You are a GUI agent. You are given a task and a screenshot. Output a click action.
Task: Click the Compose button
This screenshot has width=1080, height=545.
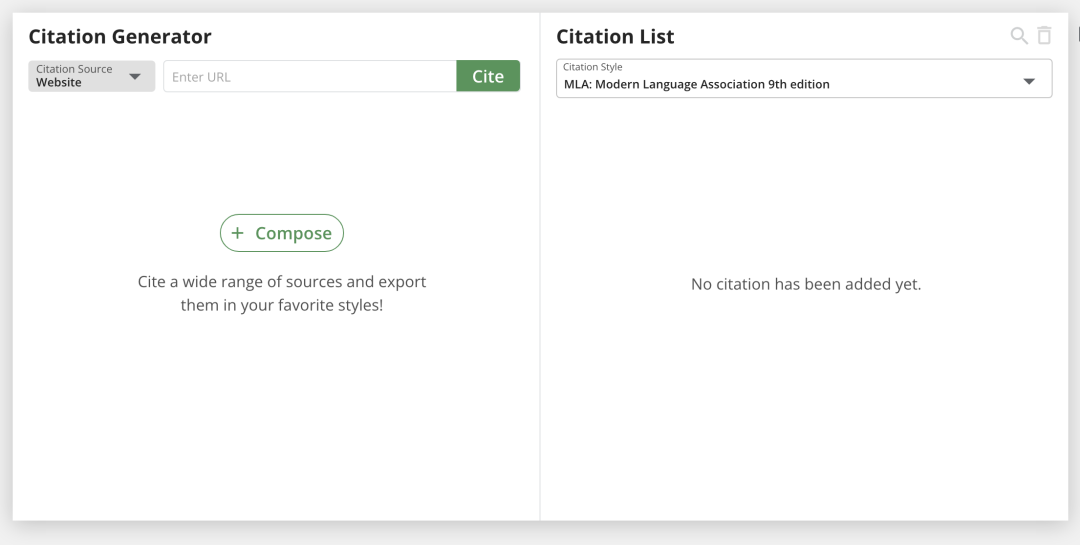(282, 233)
